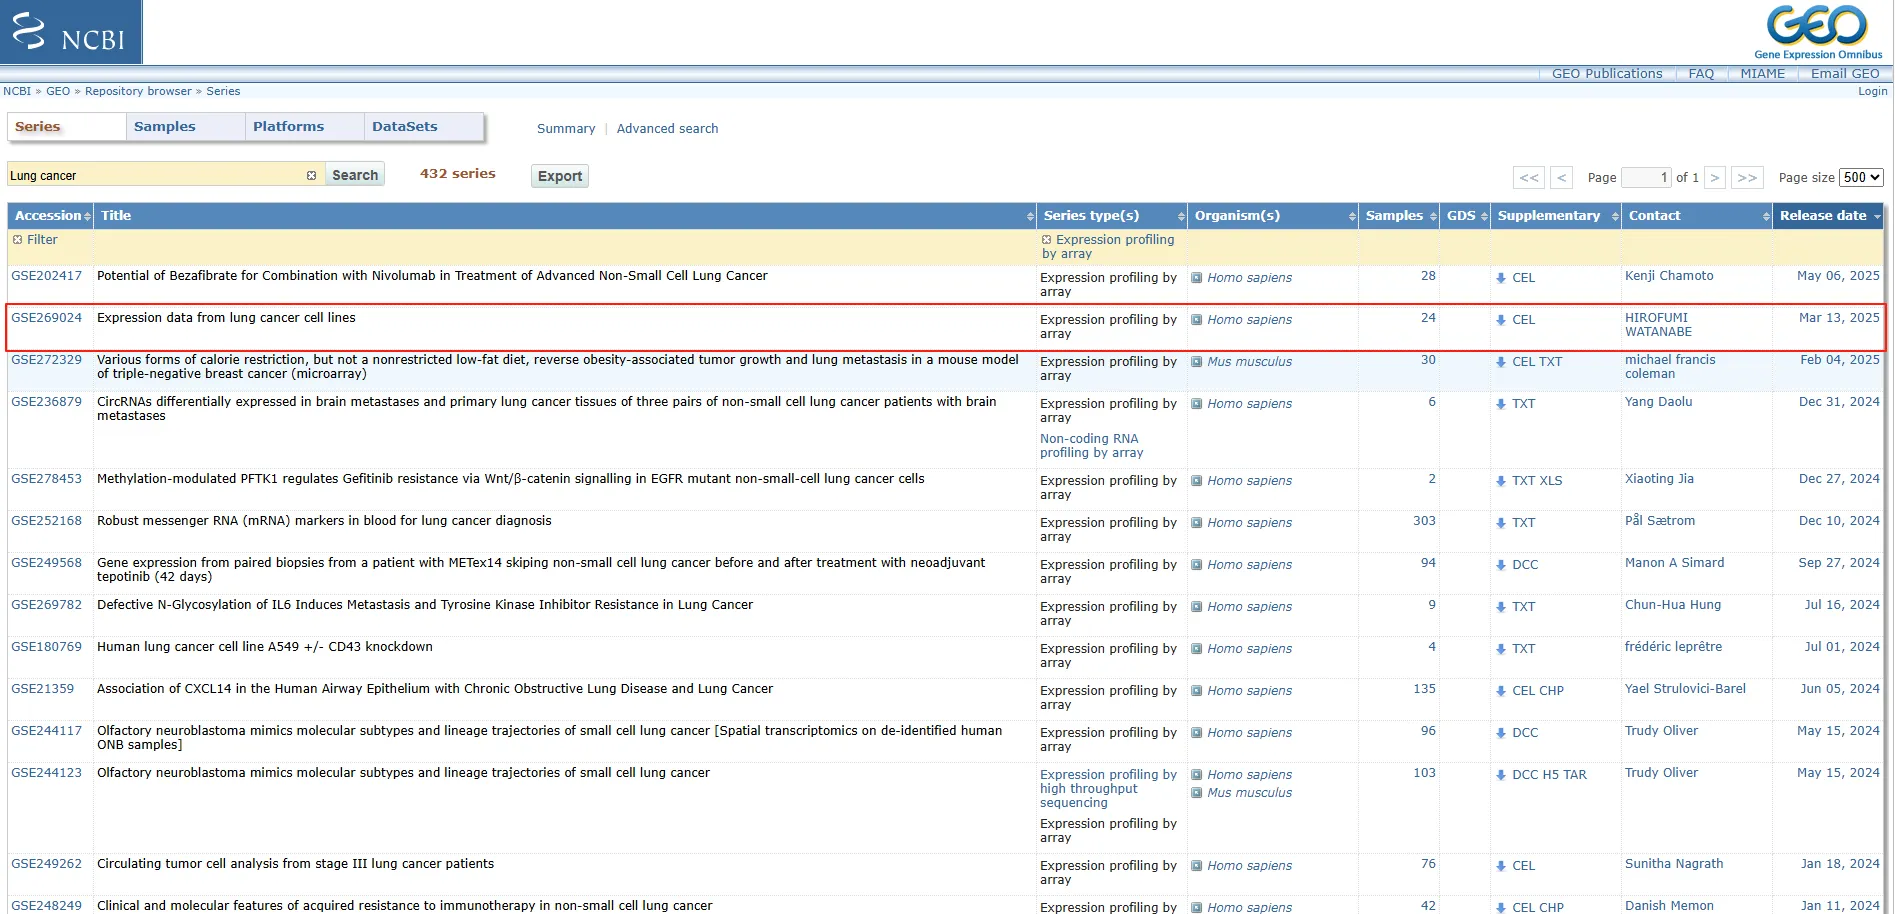Click the NCBI logo in the header
Viewport: 1895px width, 914px height.
71,32
